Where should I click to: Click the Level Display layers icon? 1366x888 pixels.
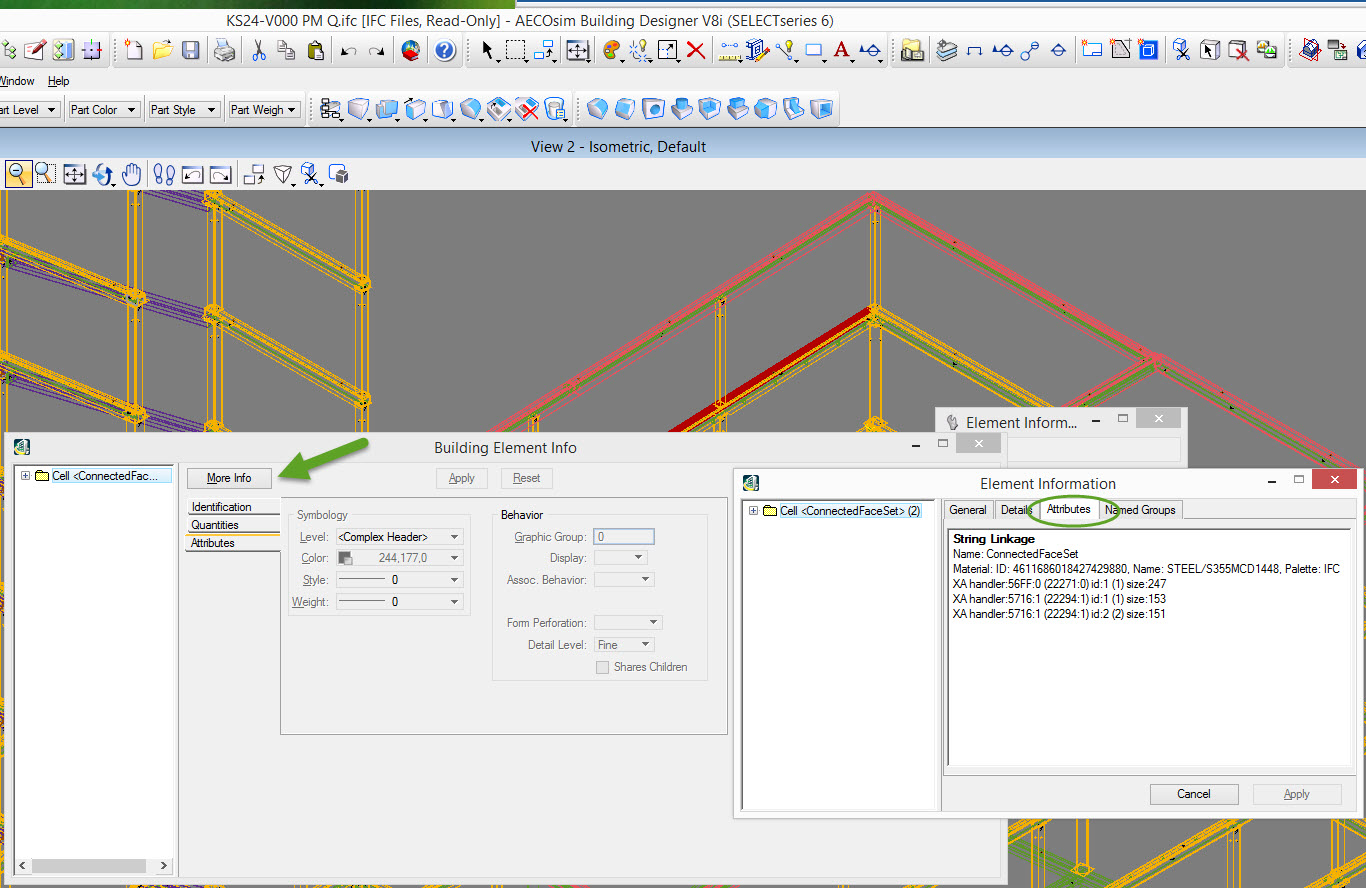[947, 50]
